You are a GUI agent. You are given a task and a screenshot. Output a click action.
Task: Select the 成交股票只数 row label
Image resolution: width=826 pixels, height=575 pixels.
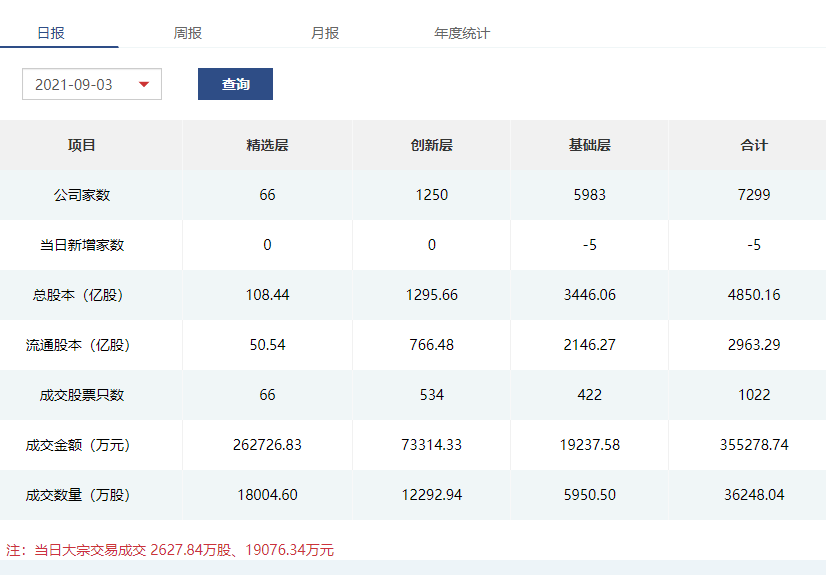point(82,395)
